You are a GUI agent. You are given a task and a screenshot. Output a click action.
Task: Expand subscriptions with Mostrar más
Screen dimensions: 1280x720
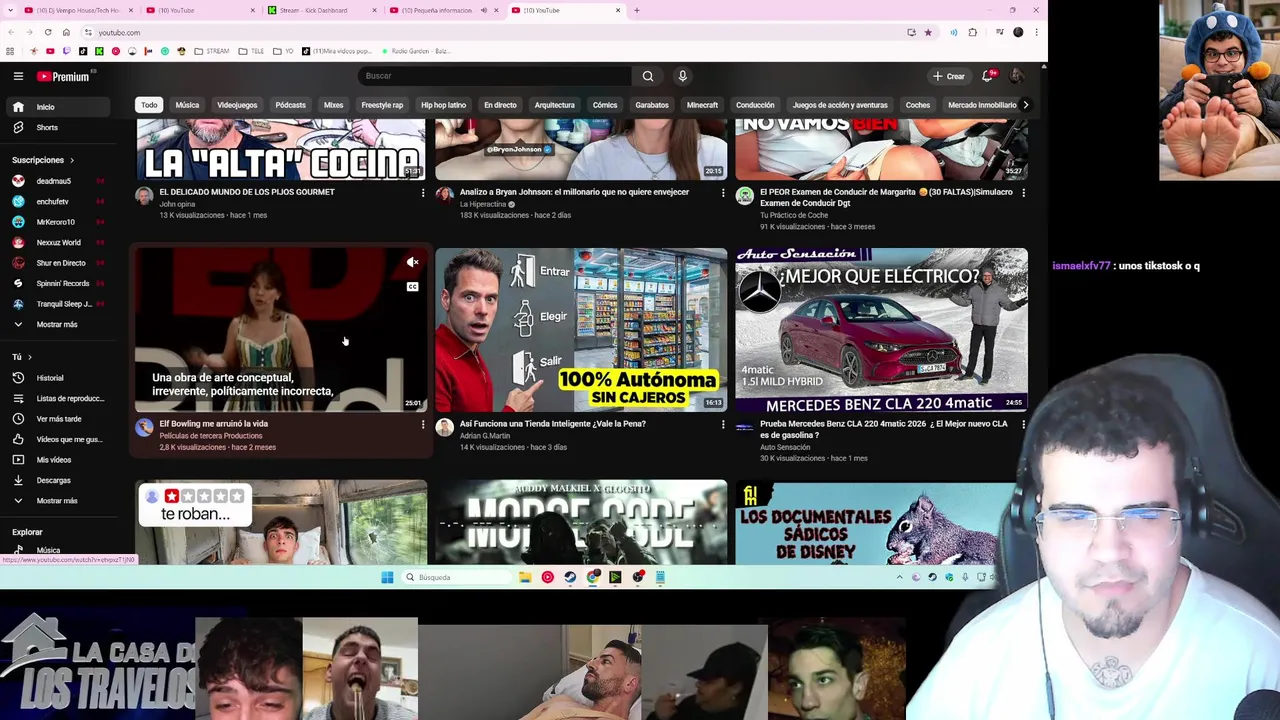(60, 324)
